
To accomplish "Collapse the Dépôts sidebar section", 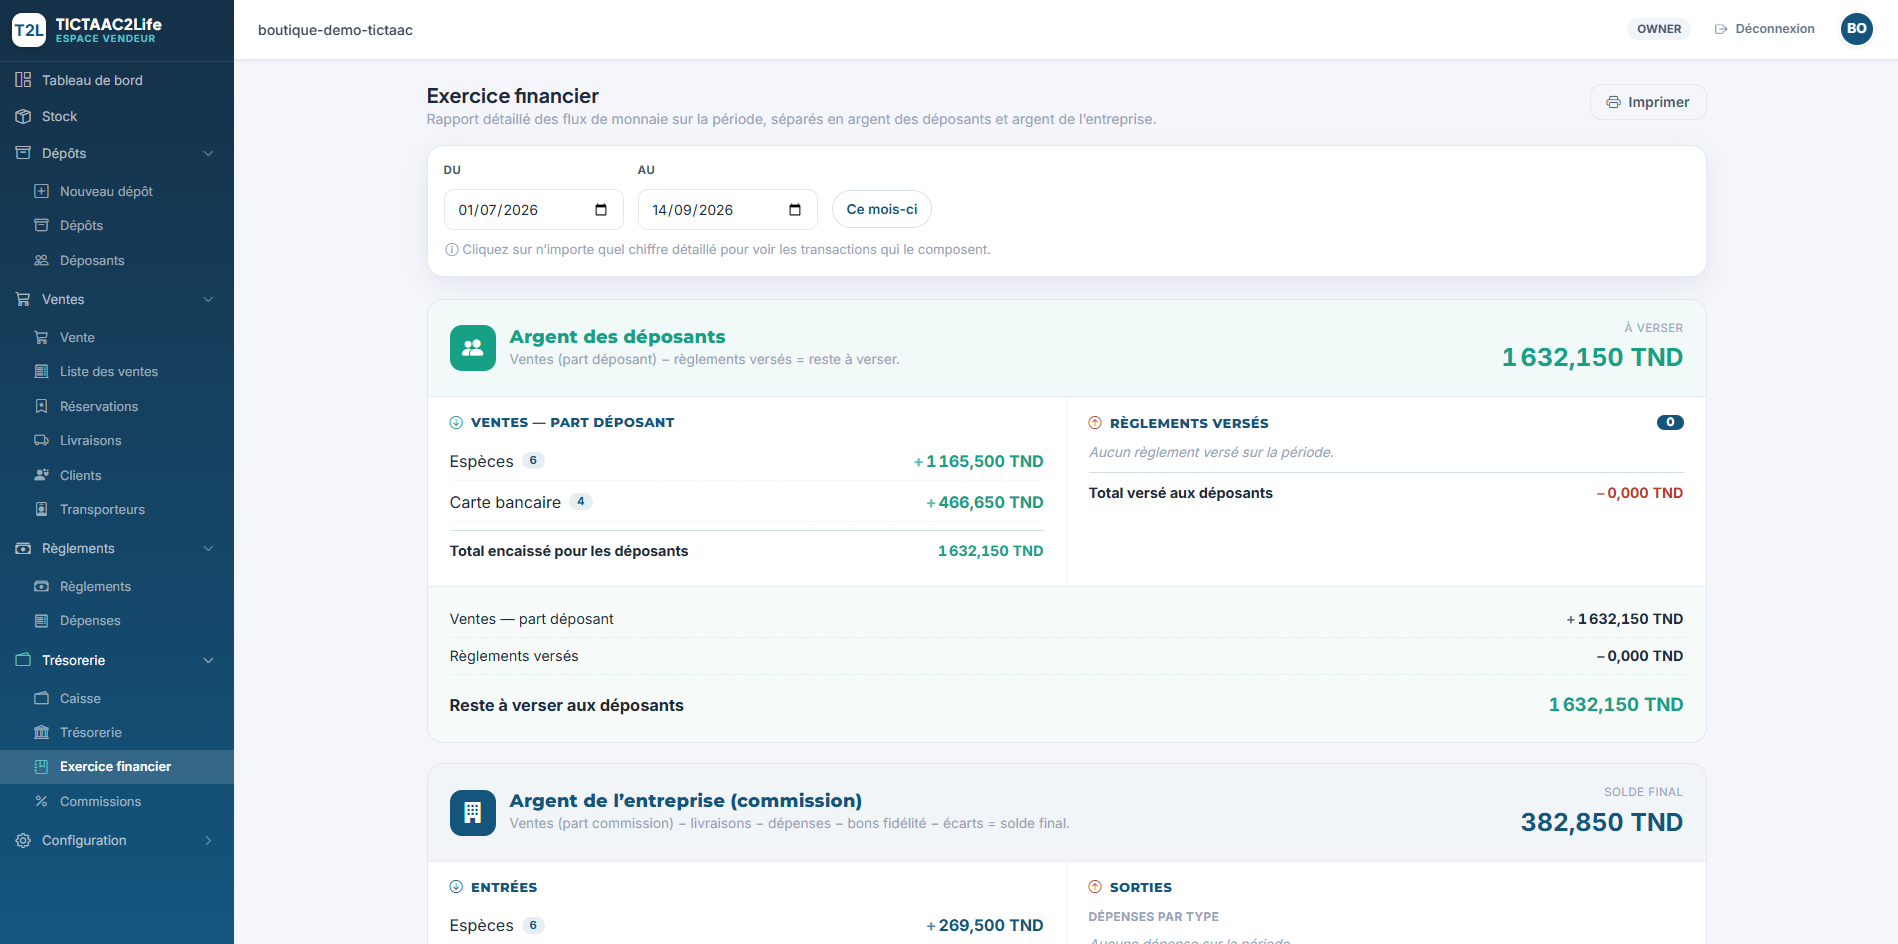I will [x=208, y=153].
